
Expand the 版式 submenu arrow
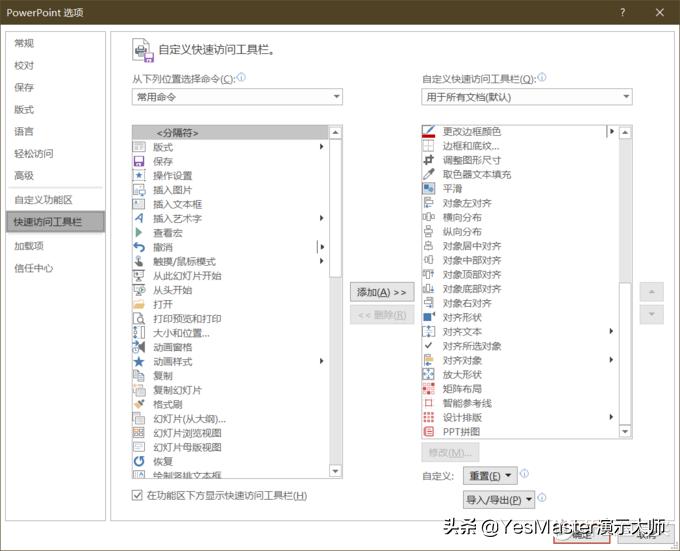pos(321,147)
